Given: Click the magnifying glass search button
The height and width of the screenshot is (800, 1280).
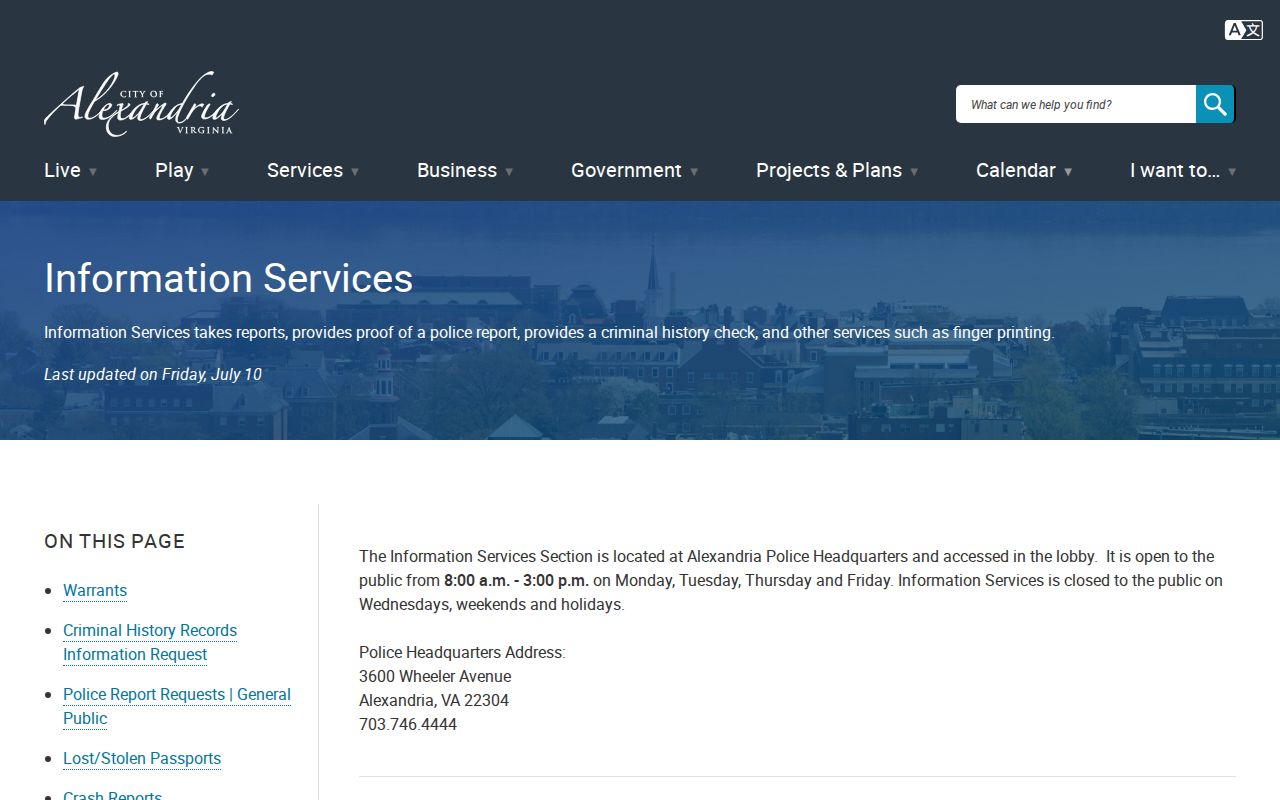Looking at the screenshot, I should (x=1215, y=104).
